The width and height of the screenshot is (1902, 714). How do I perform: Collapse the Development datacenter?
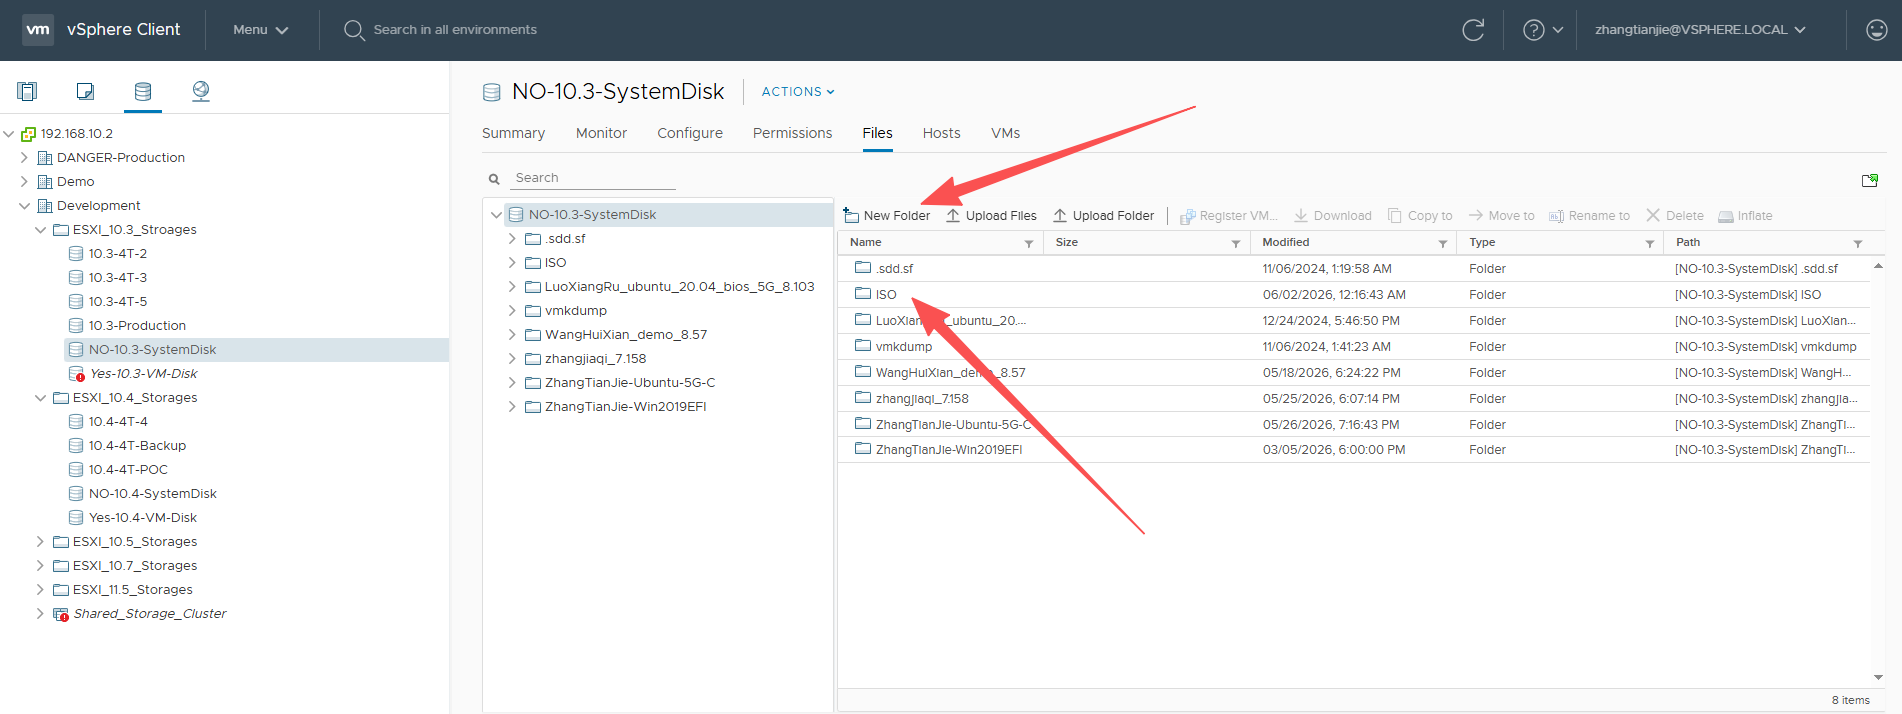click(24, 206)
